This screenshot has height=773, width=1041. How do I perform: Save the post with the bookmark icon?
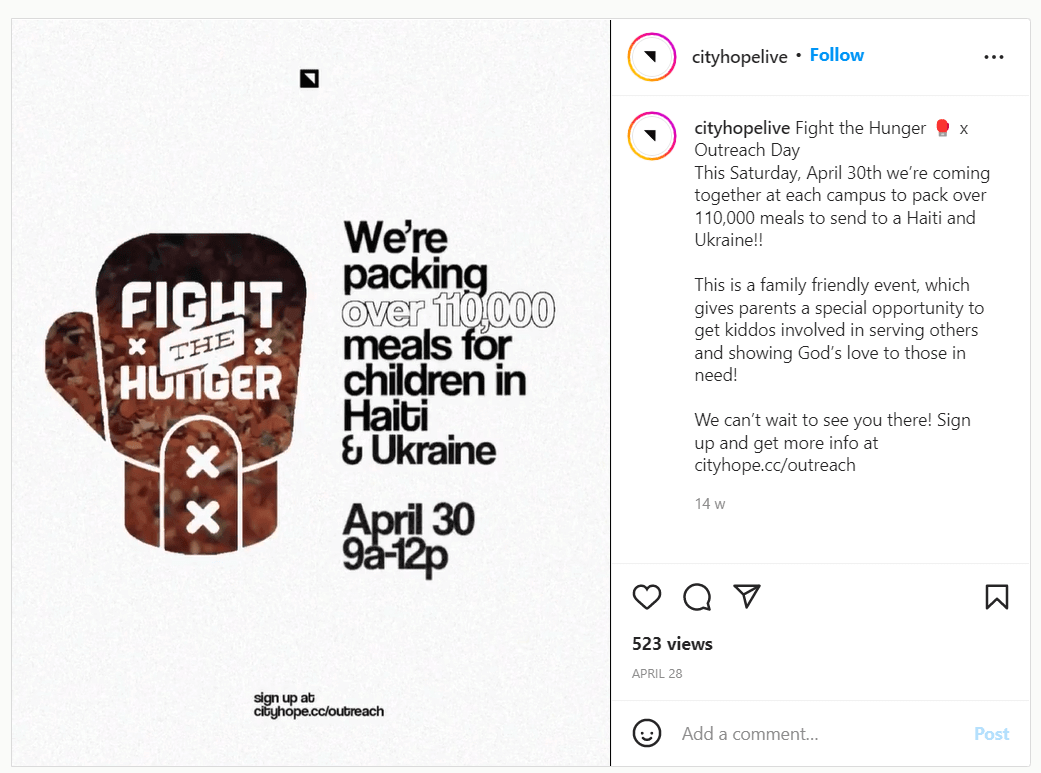pyautogui.click(x=996, y=597)
